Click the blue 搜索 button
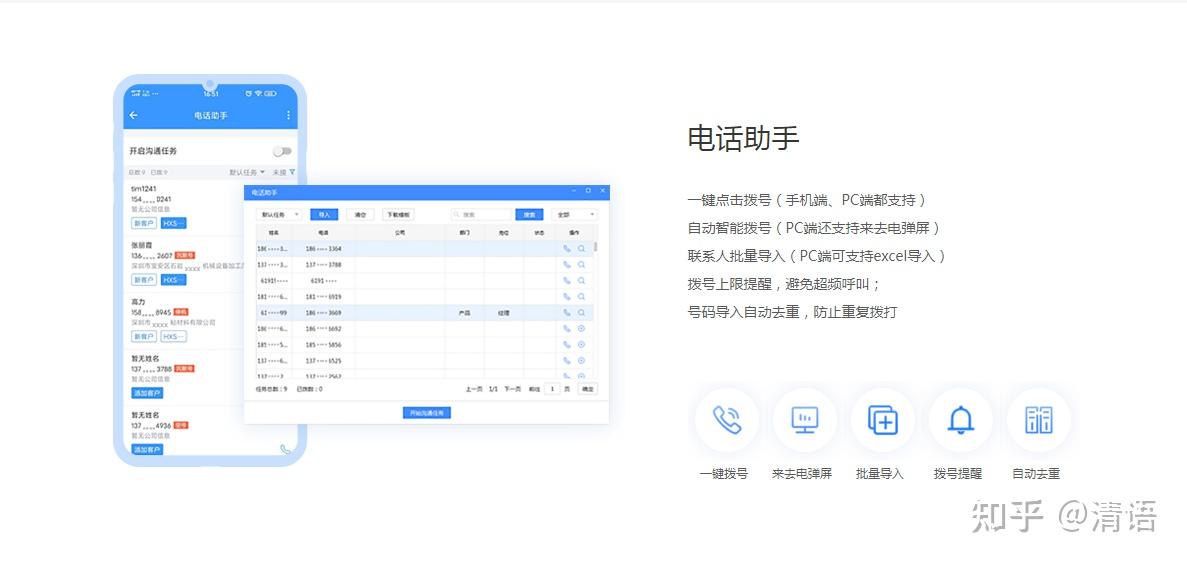The image size is (1187, 564). tap(529, 215)
